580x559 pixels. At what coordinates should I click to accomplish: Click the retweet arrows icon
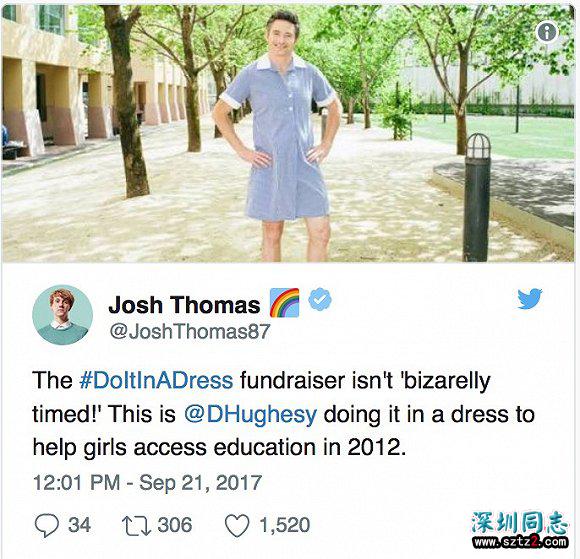pos(136,526)
